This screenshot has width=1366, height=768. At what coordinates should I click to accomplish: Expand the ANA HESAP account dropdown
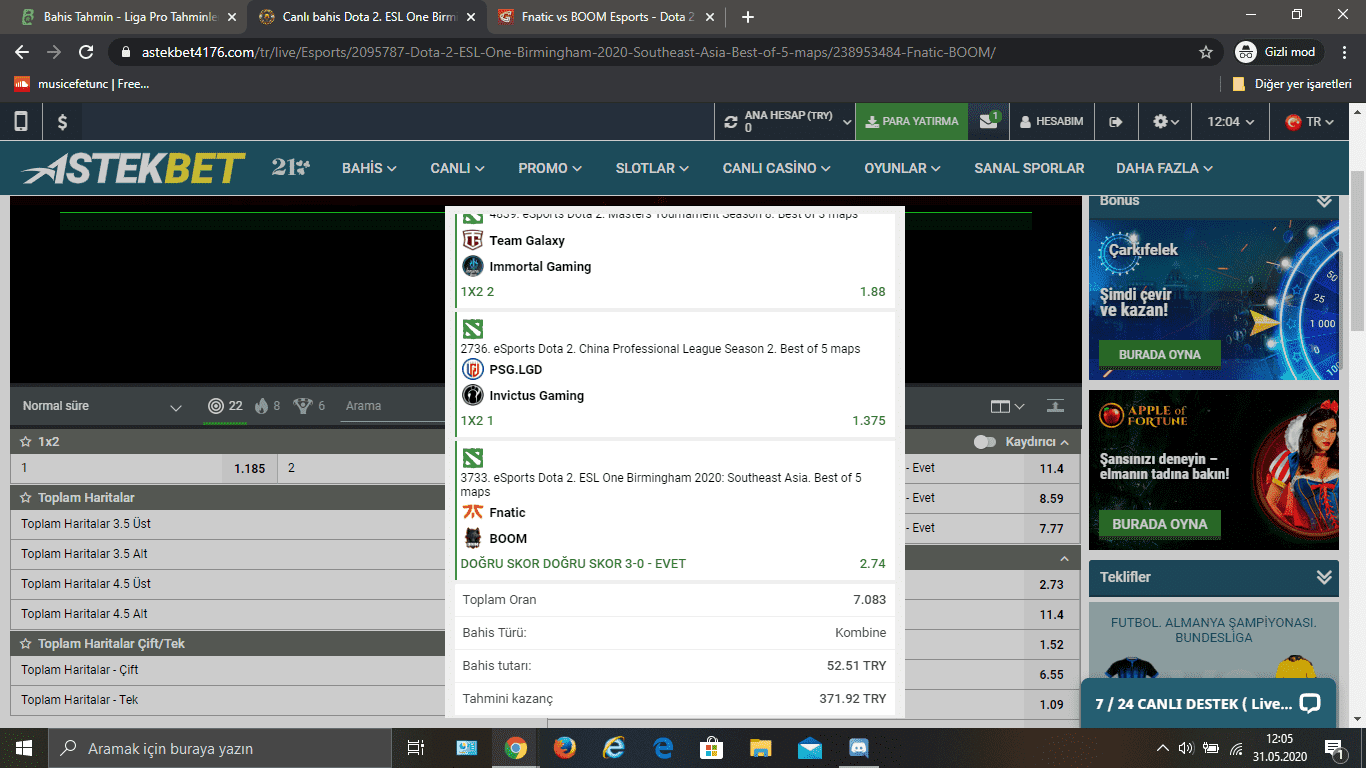coord(847,122)
